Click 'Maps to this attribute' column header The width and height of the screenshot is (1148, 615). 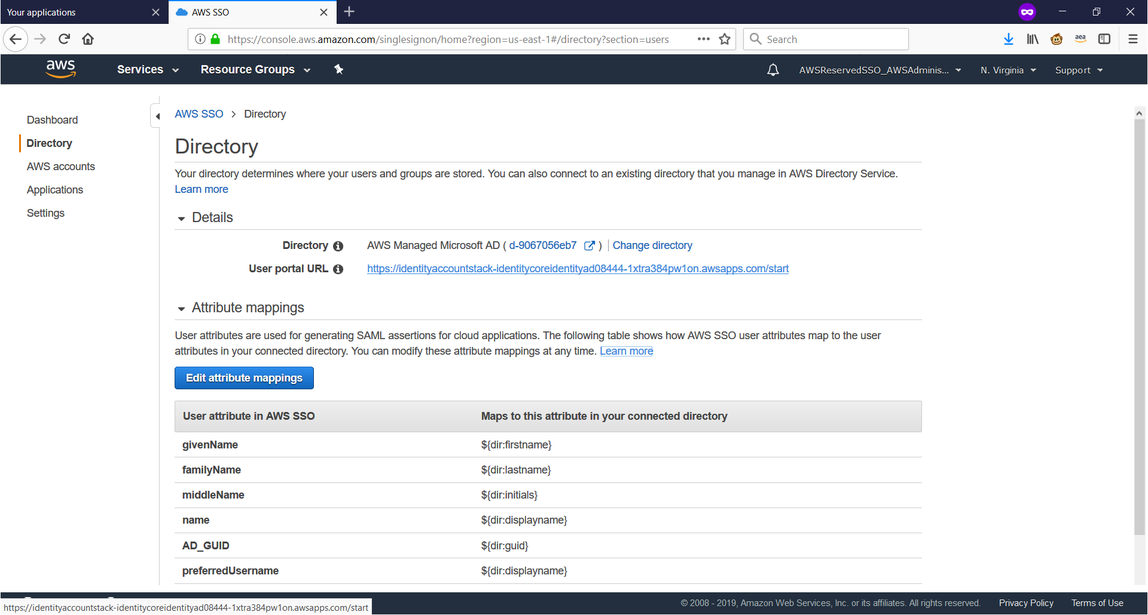coord(604,417)
